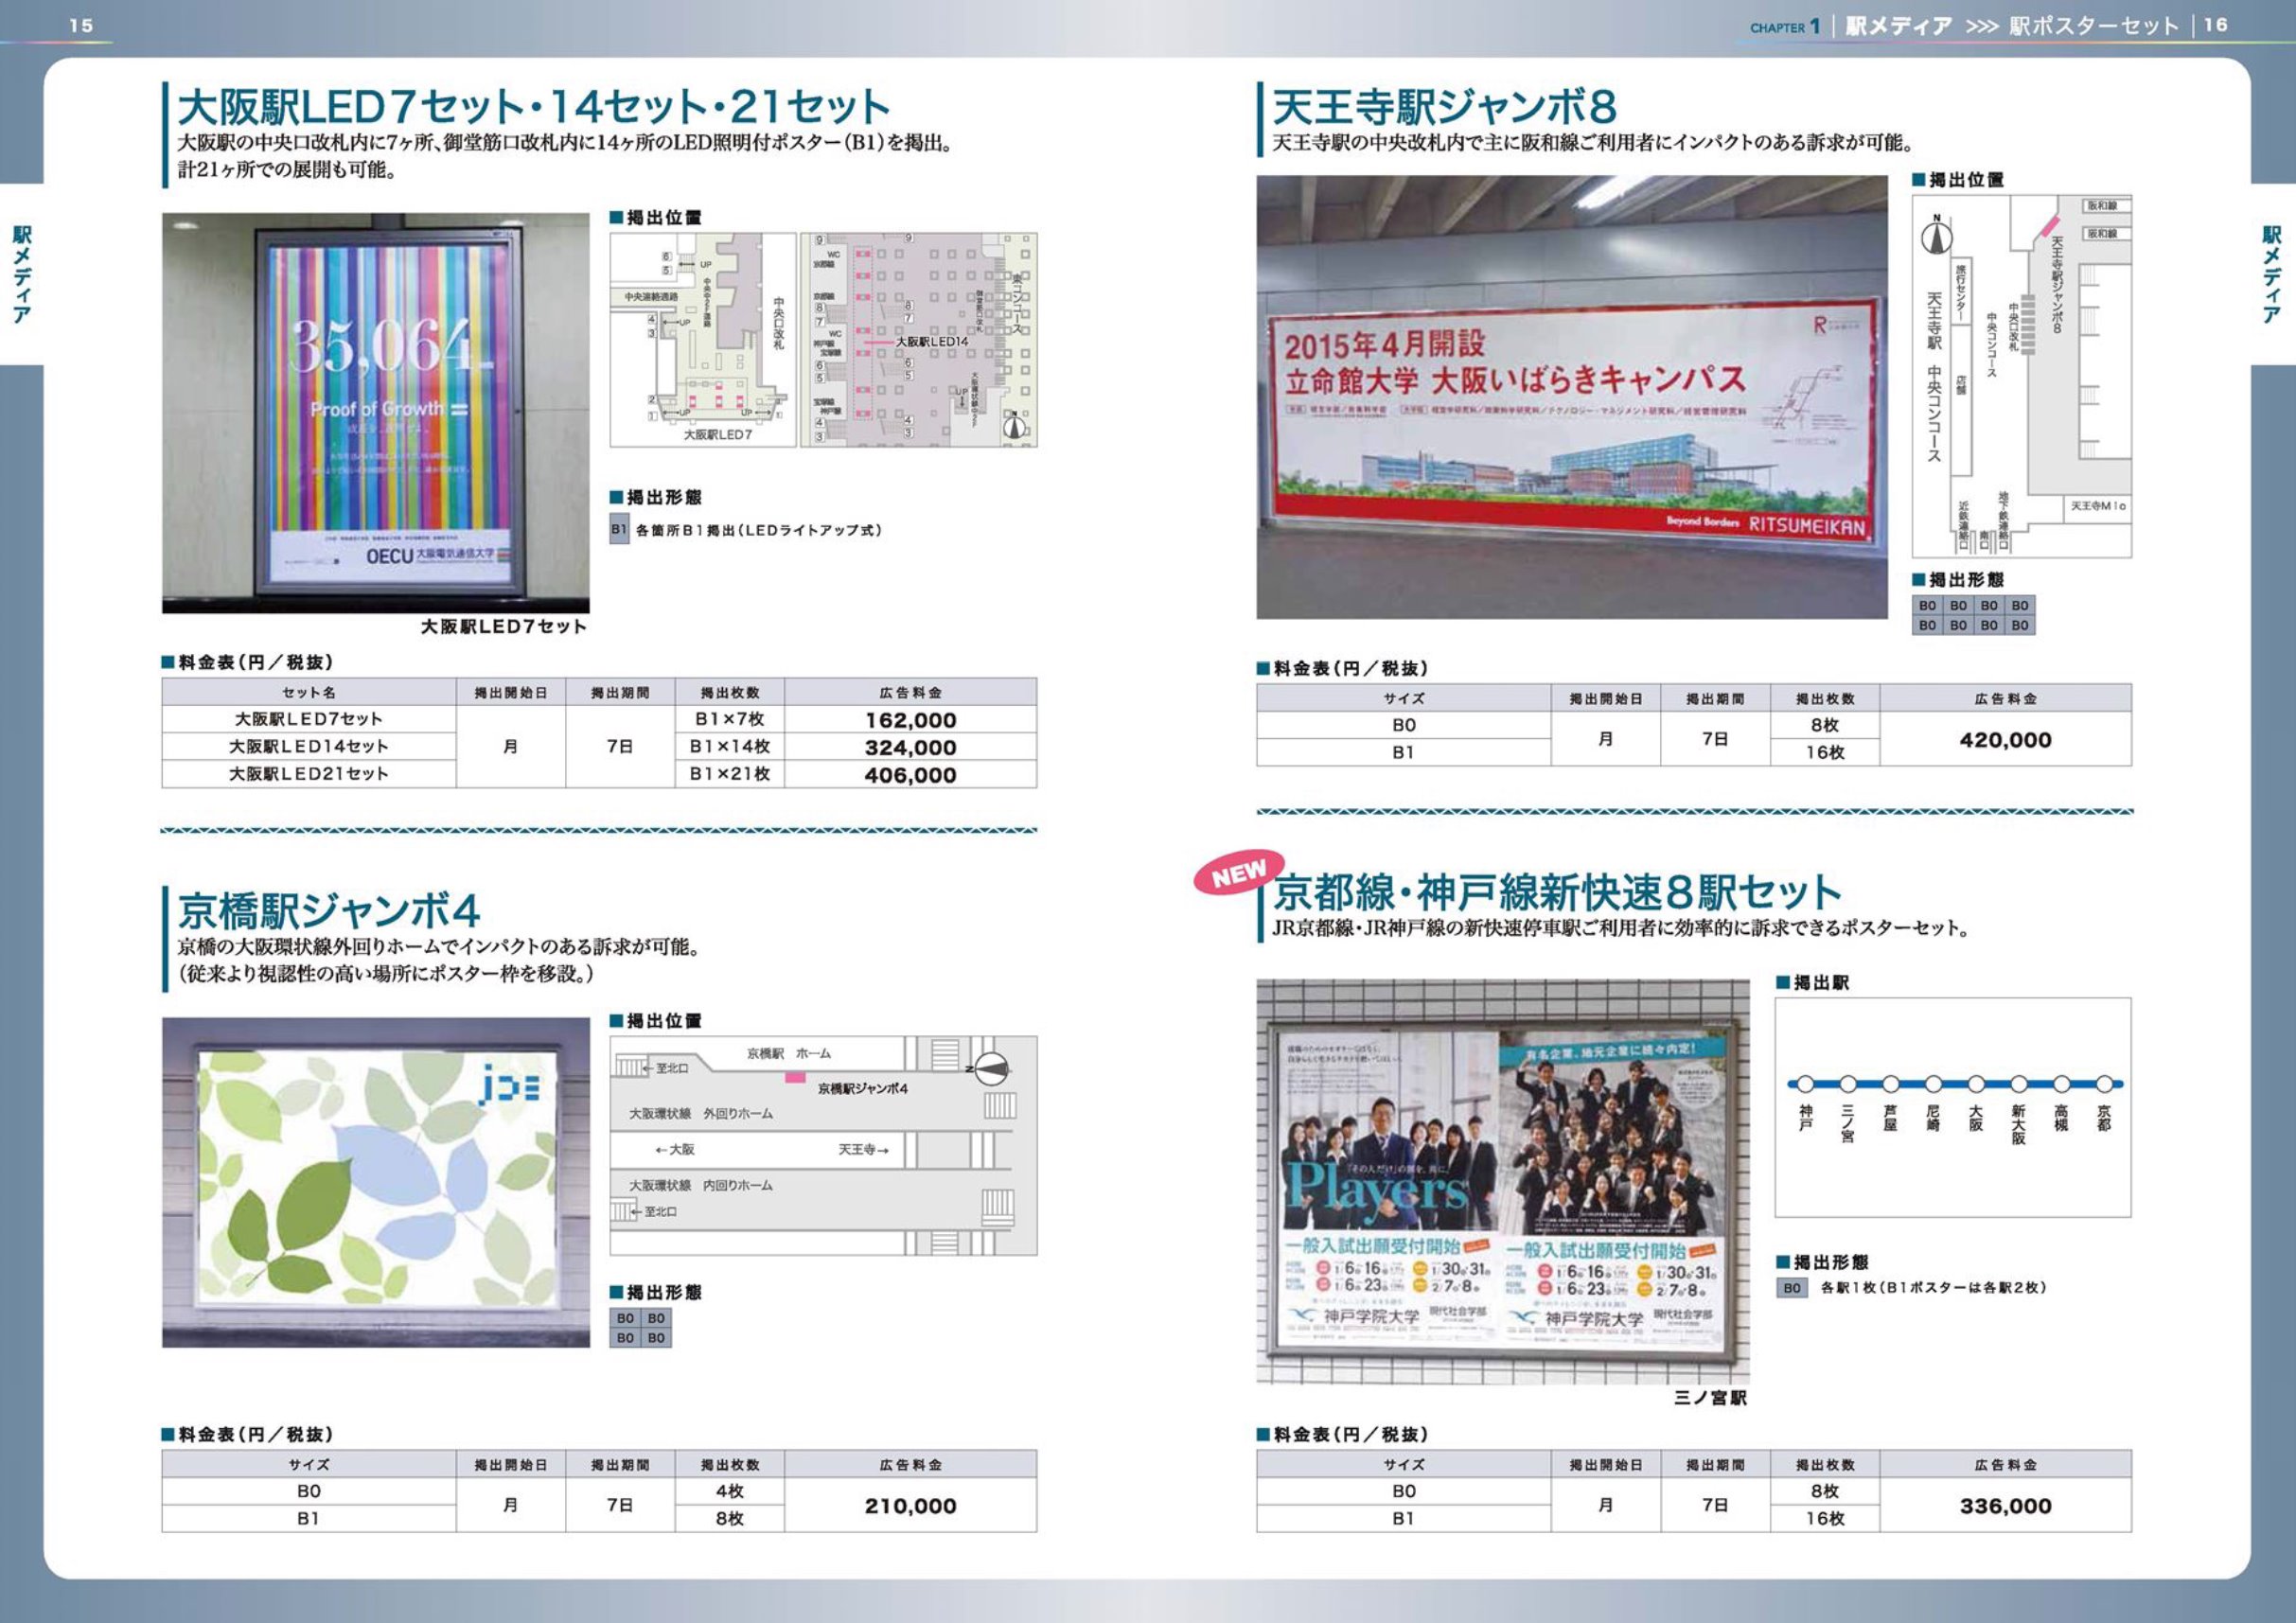This screenshot has width=2296, height=1623.
Task: Click the price 210,000
Action: [x=910, y=1506]
